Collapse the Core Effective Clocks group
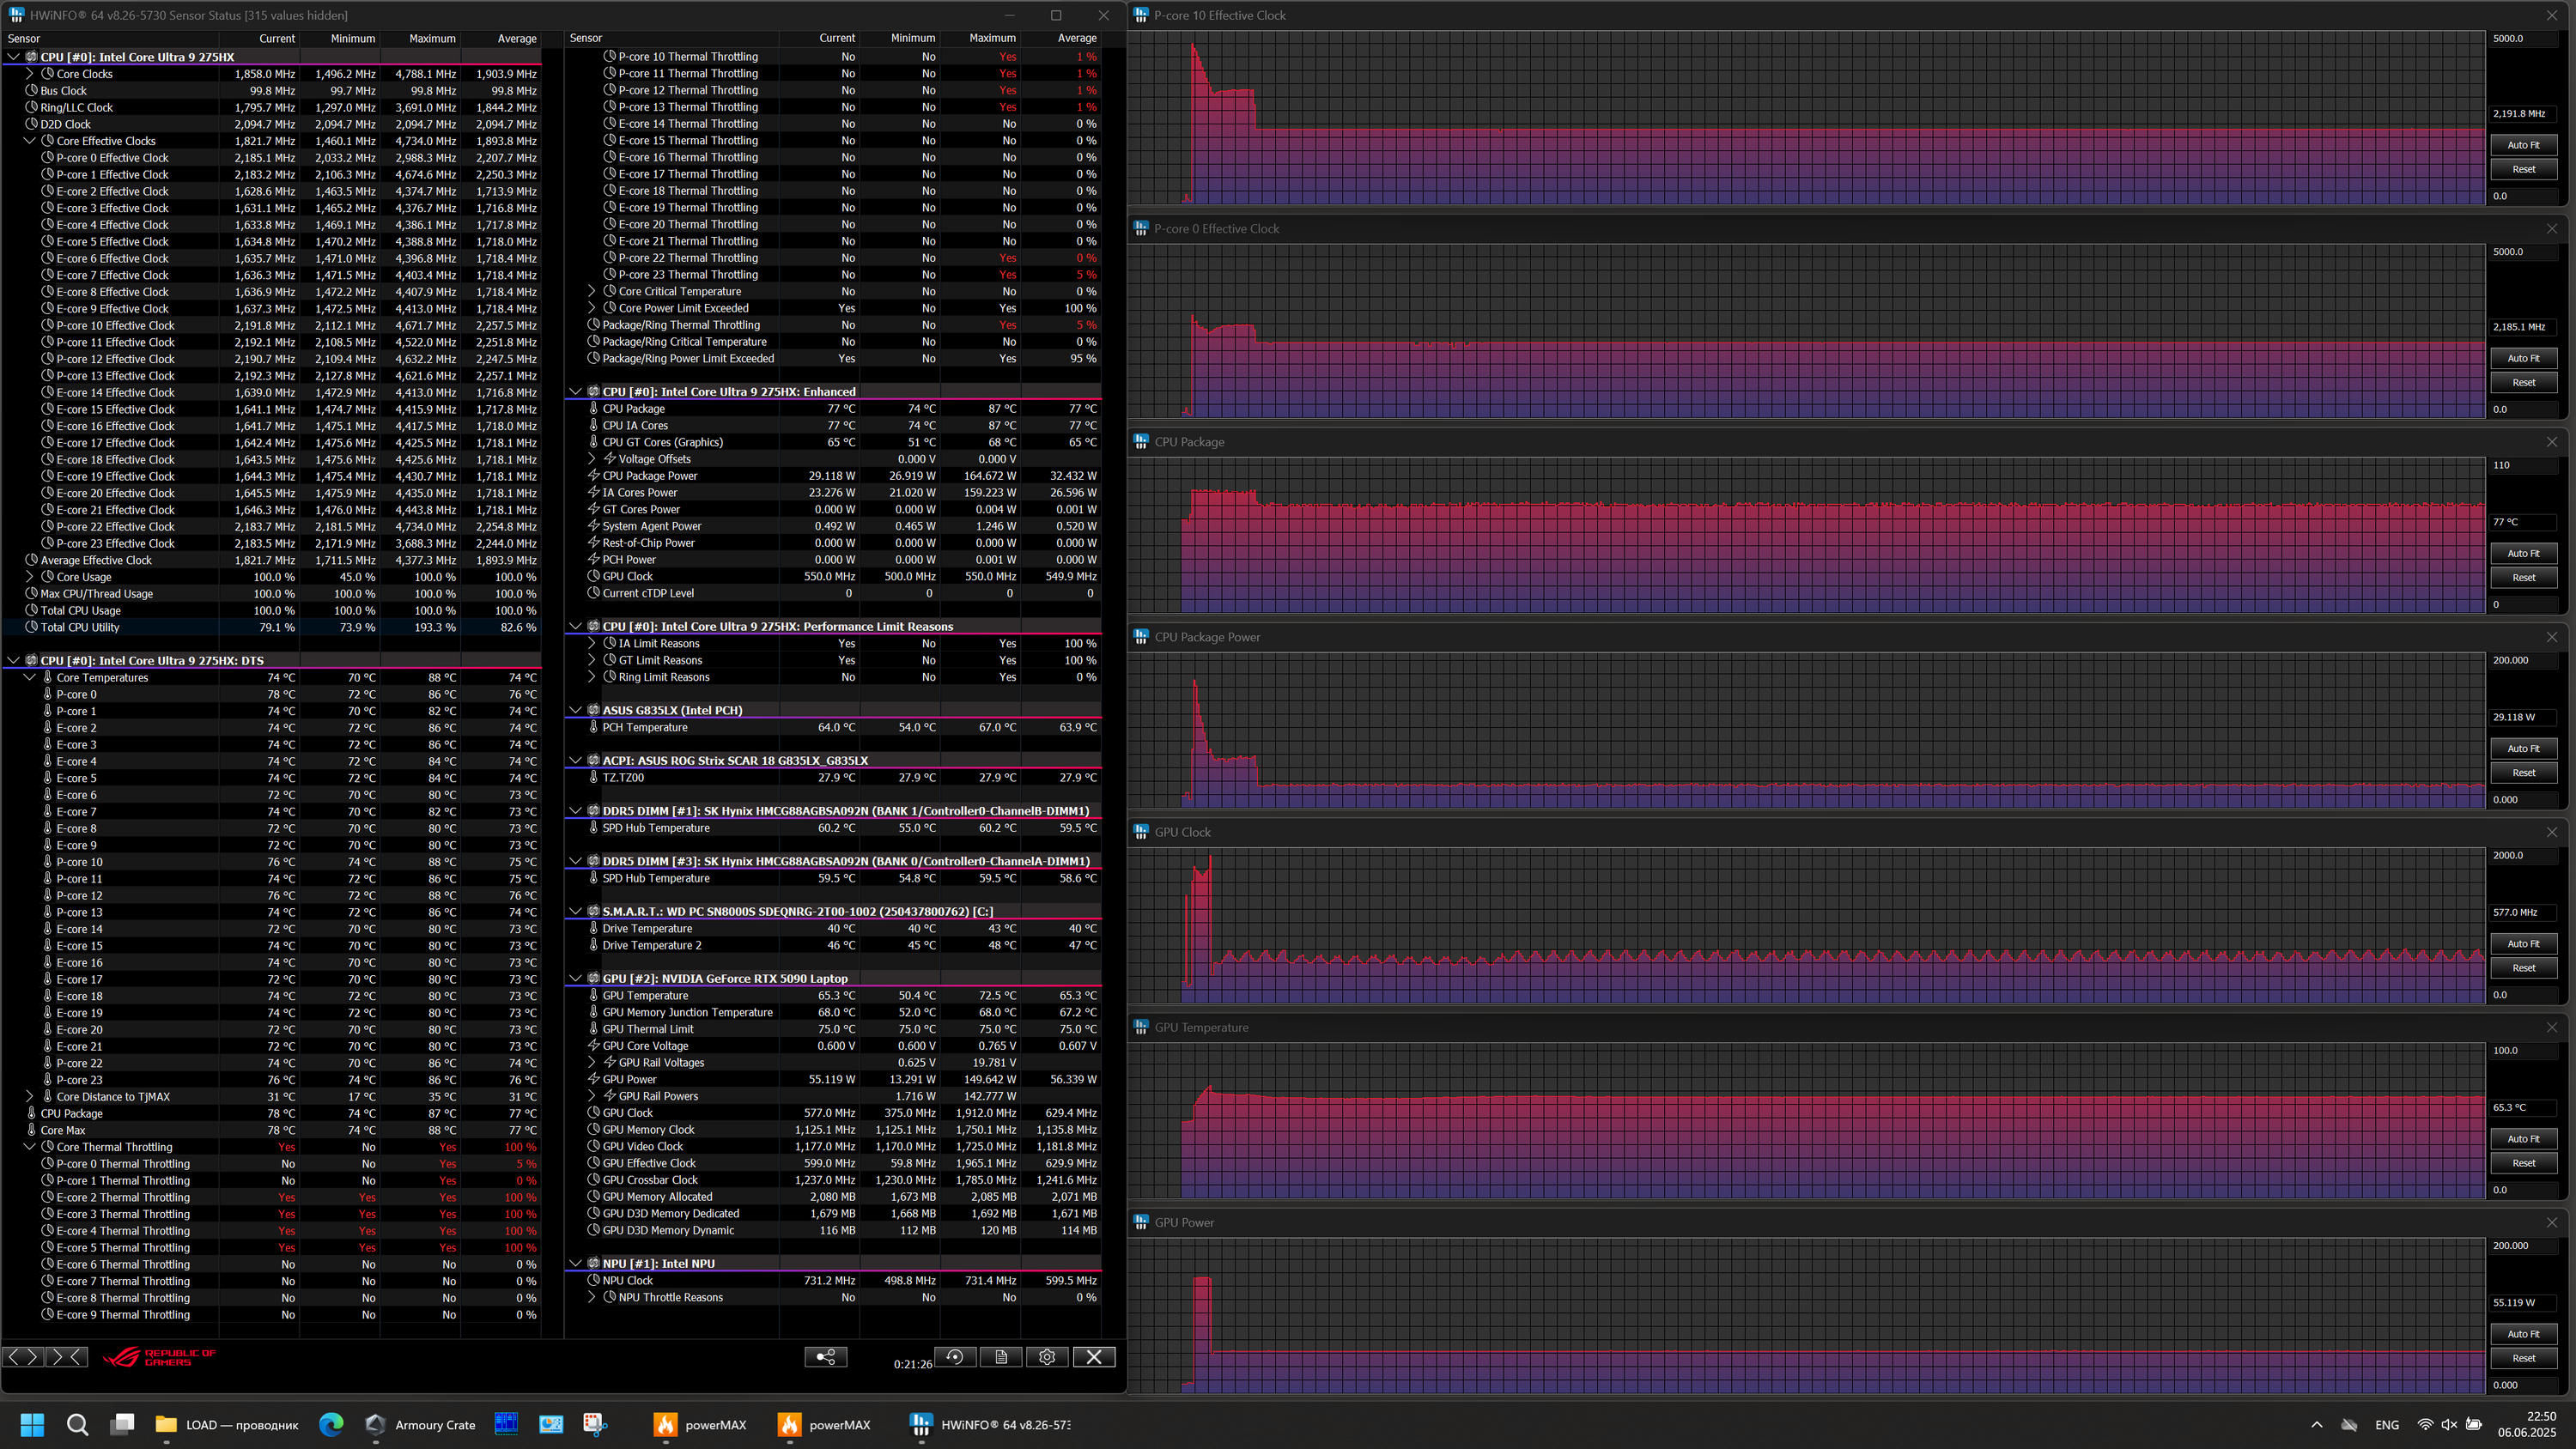The image size is (2576, 1449). pos(30,141)
